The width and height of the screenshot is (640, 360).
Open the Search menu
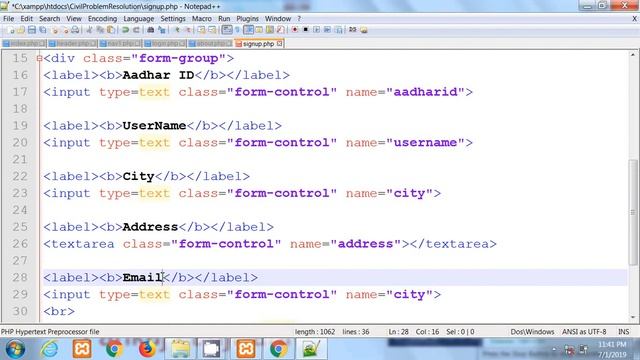[x=49, y=19]
